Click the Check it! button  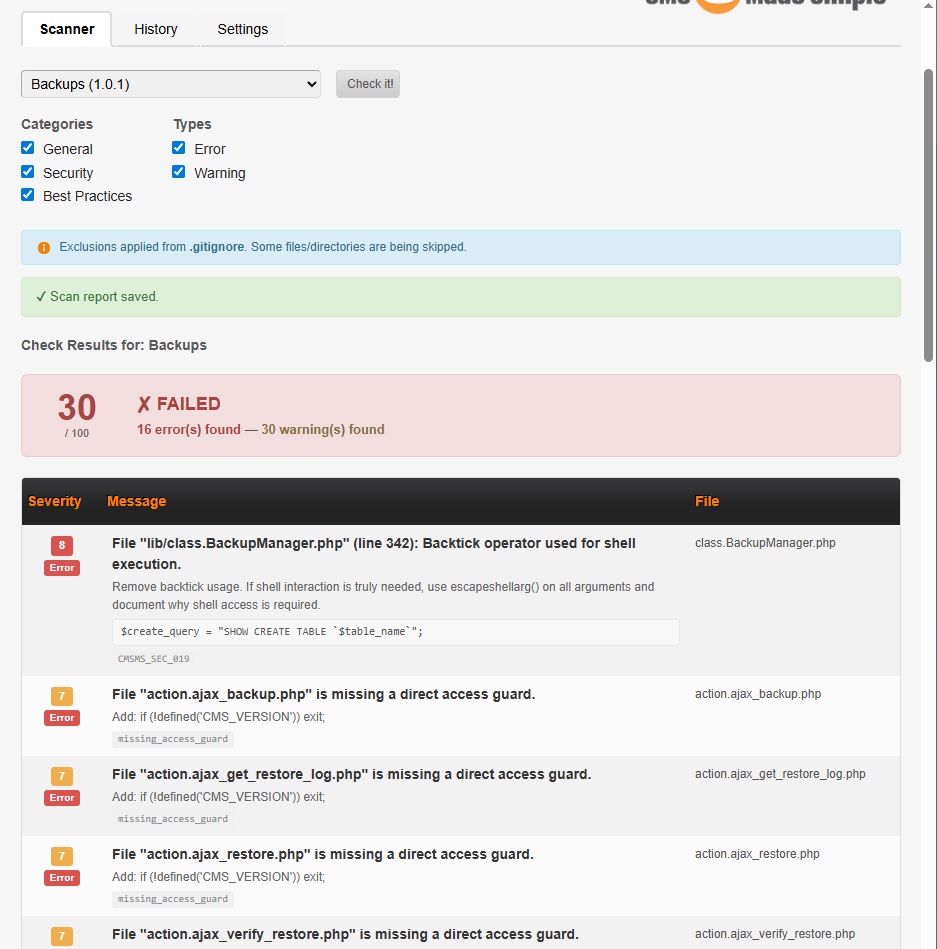click(x=368, y=84)
